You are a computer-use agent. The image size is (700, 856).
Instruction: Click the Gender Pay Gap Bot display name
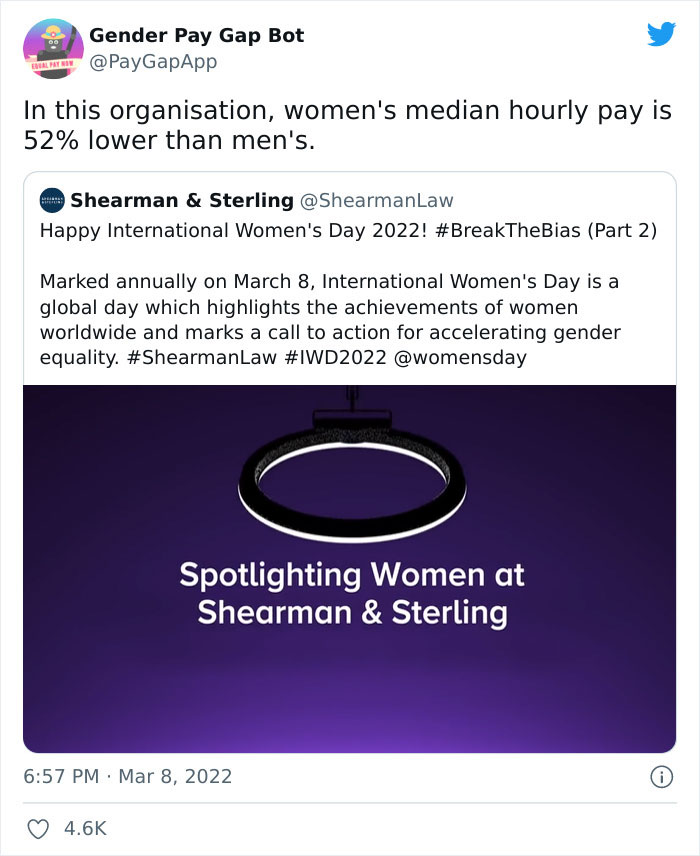click(x=197, y=35)
